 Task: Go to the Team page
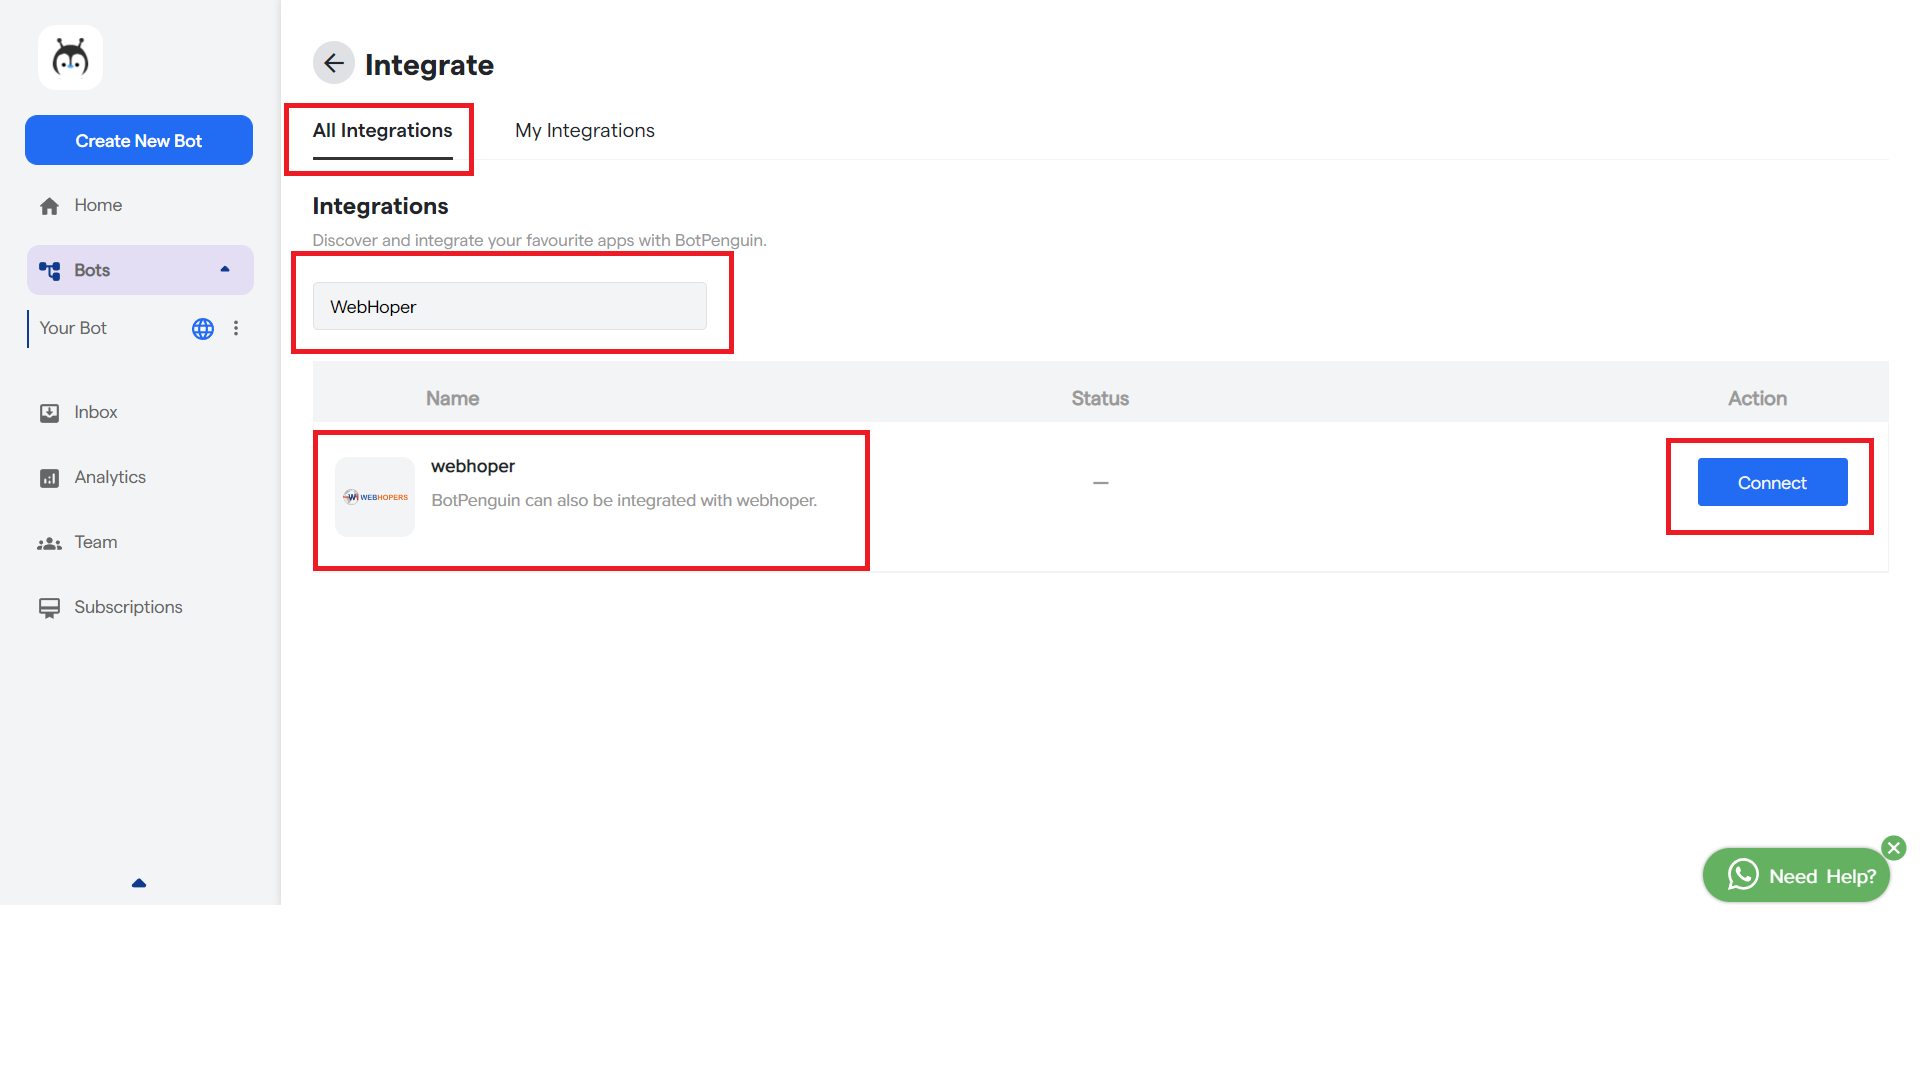[x=95, y=542]
